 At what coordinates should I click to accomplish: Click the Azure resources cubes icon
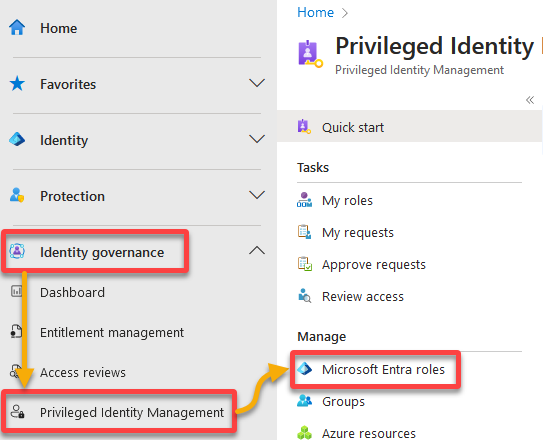pos(305,433)
